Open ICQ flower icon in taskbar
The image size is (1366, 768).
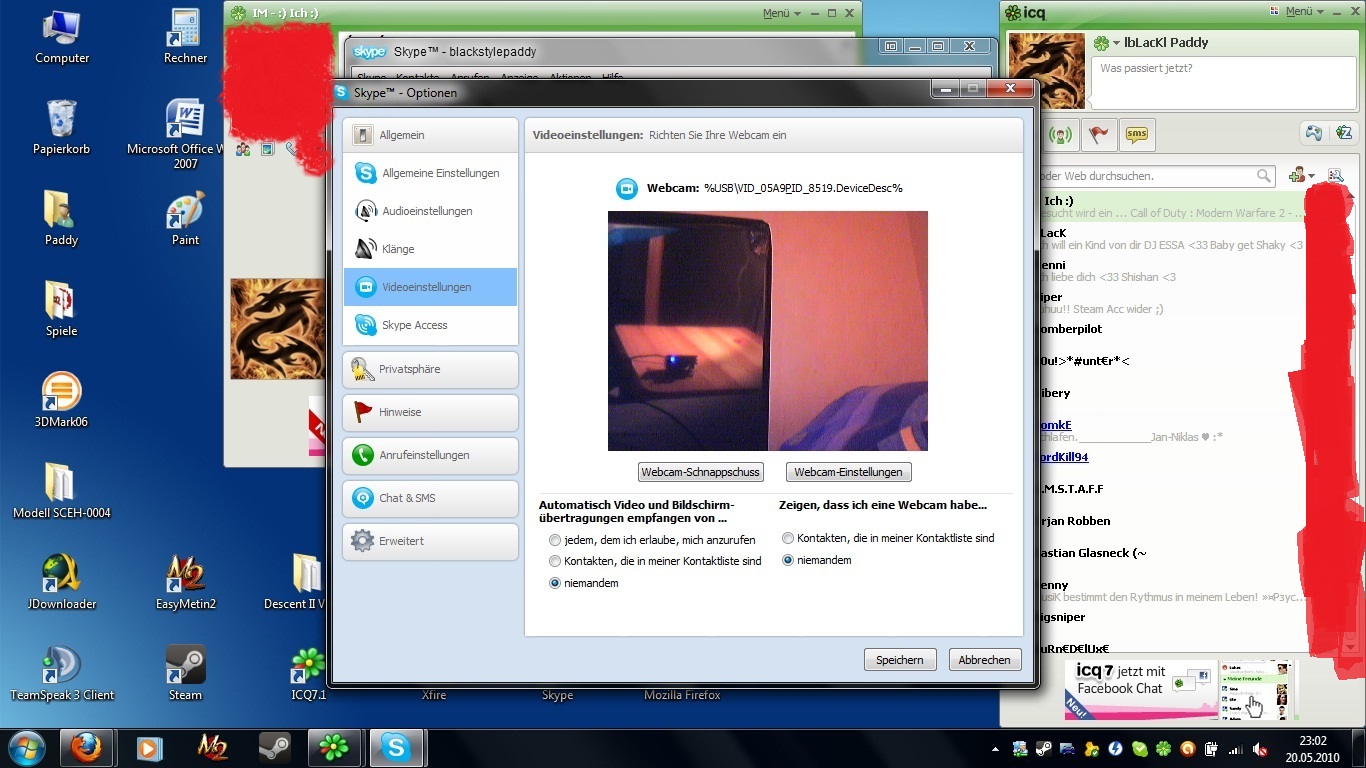[333, 747]
